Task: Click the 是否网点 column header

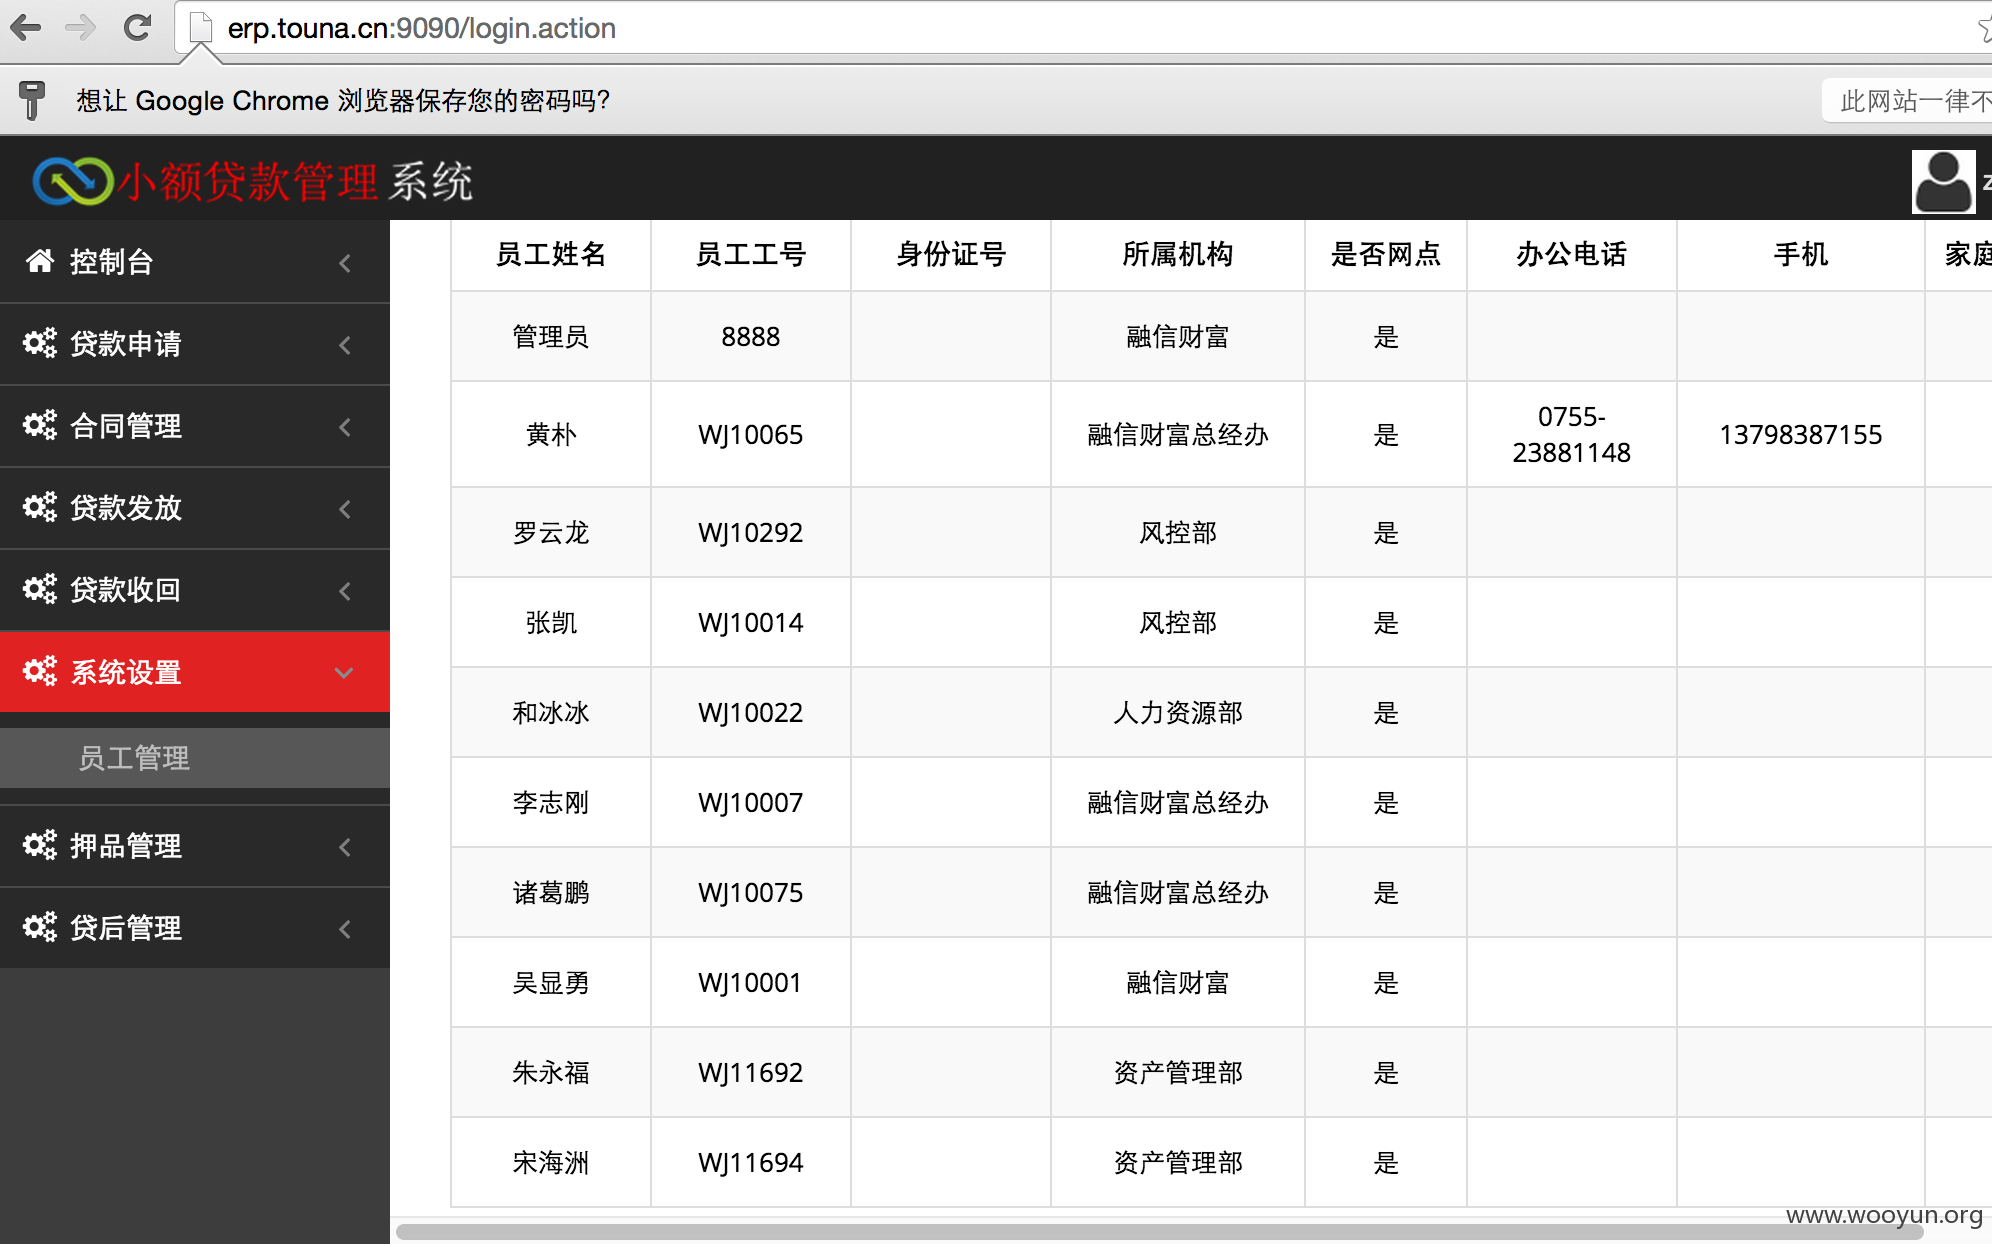Action: tap(1386, 255)
